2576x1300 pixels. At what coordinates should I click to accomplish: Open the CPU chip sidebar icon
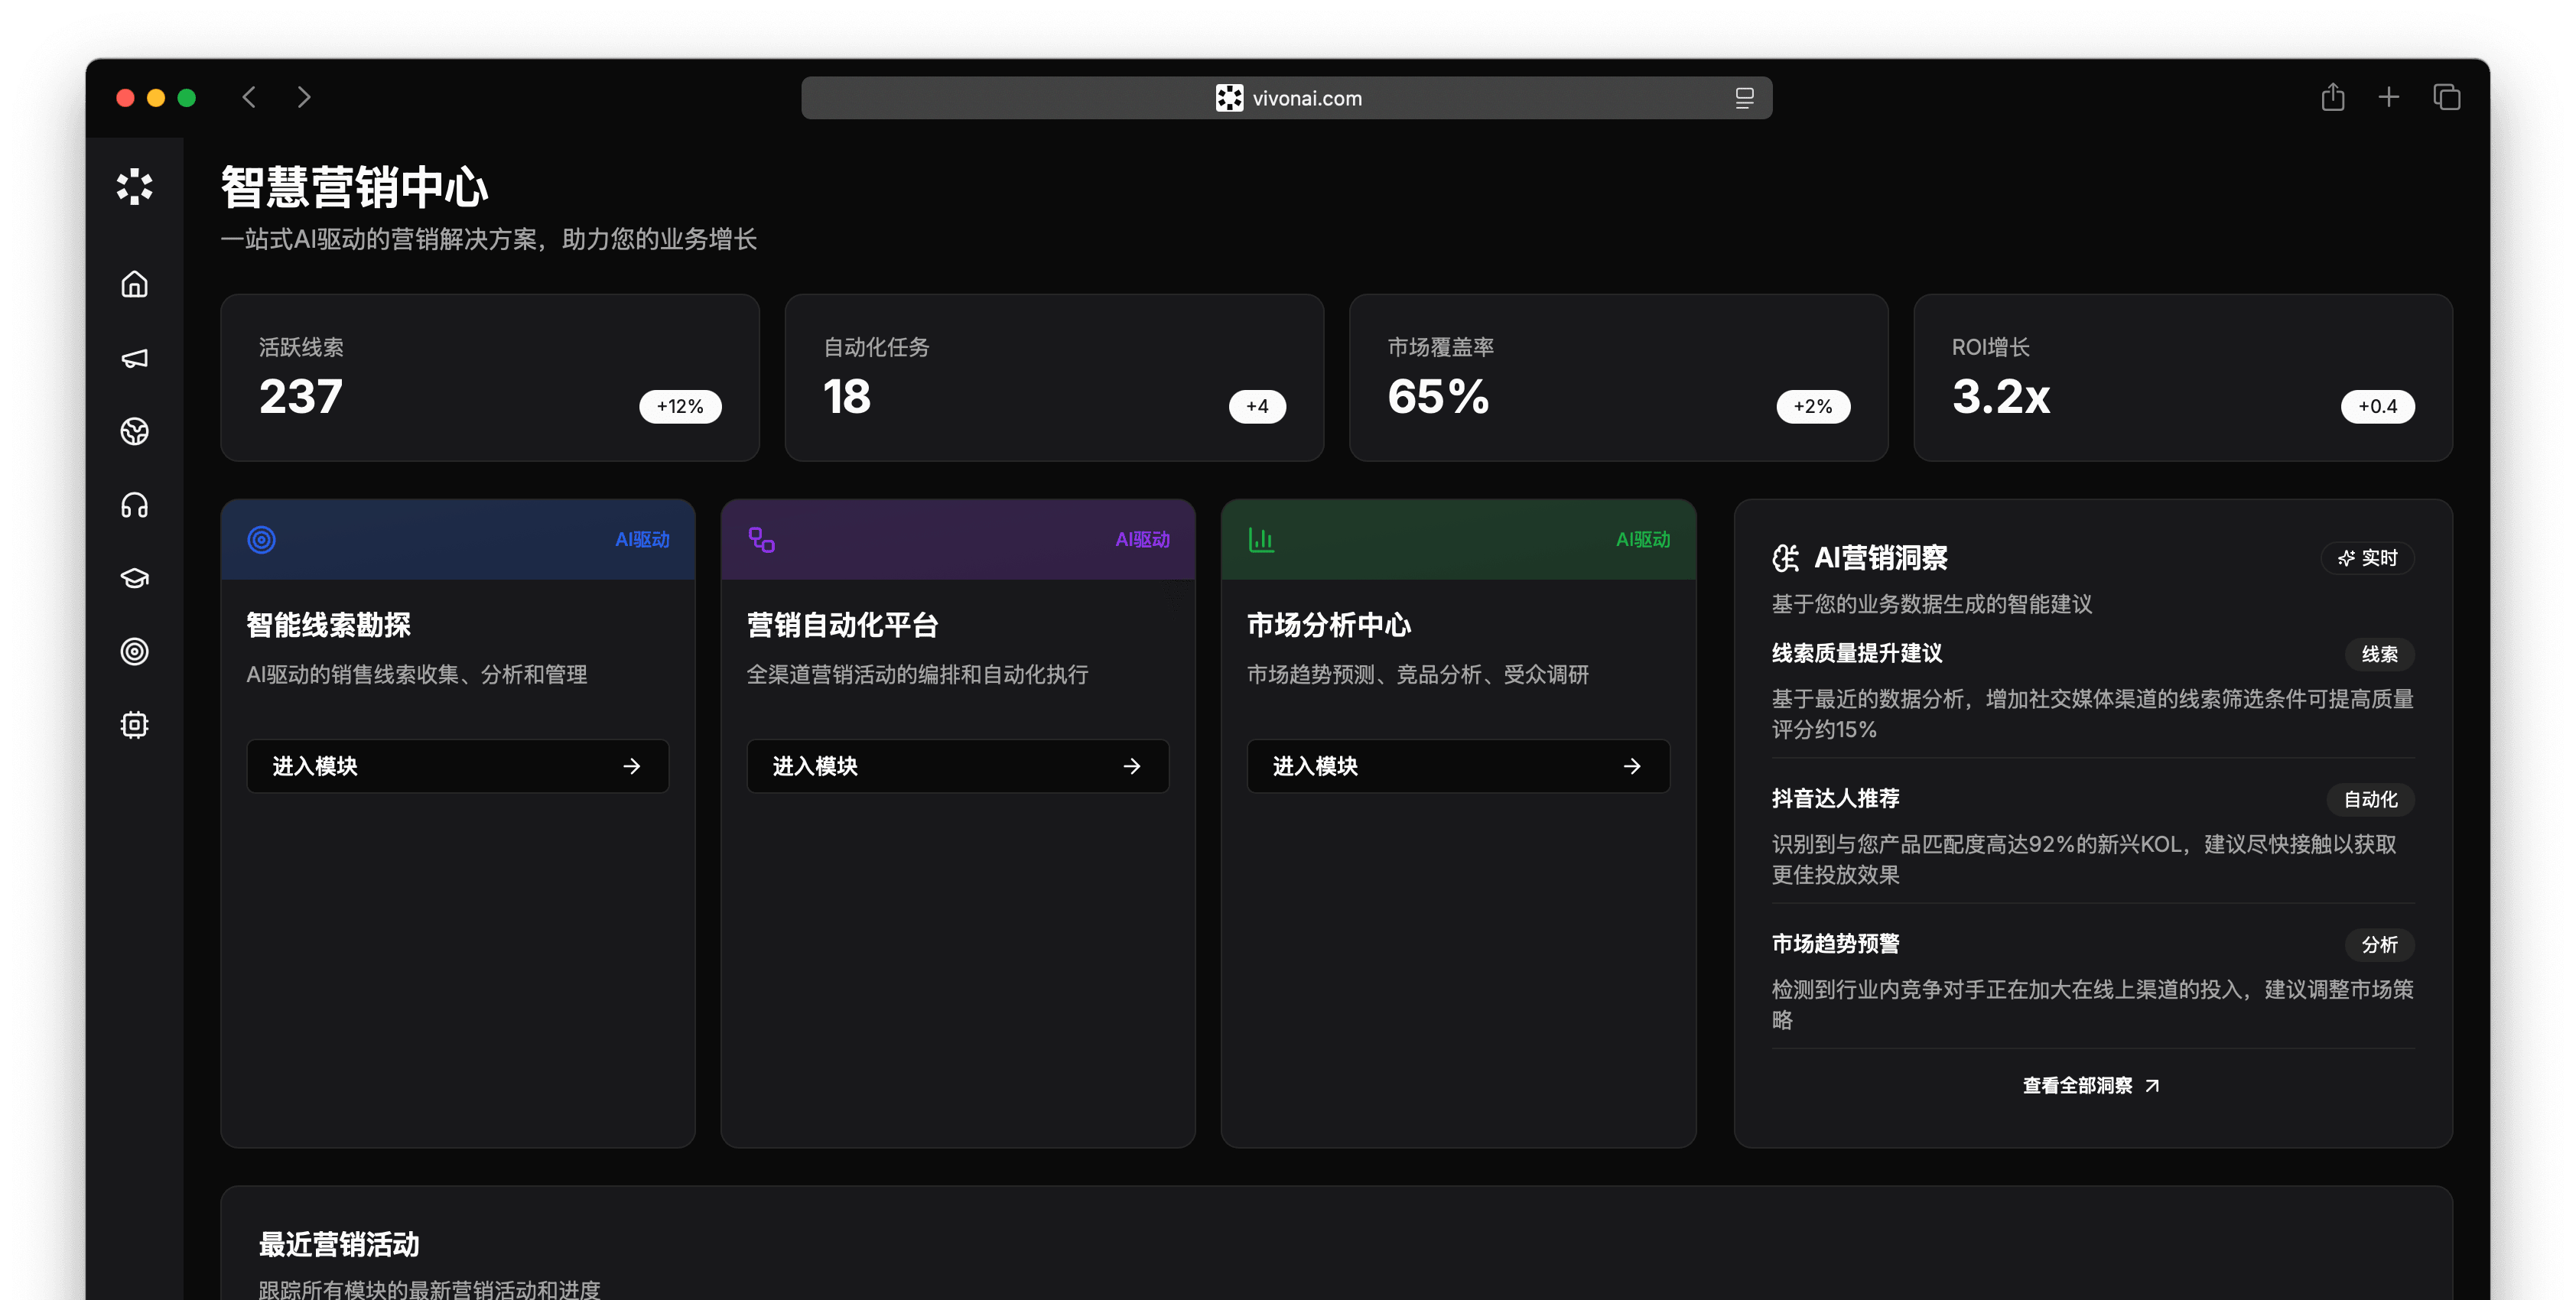(134, 725)
